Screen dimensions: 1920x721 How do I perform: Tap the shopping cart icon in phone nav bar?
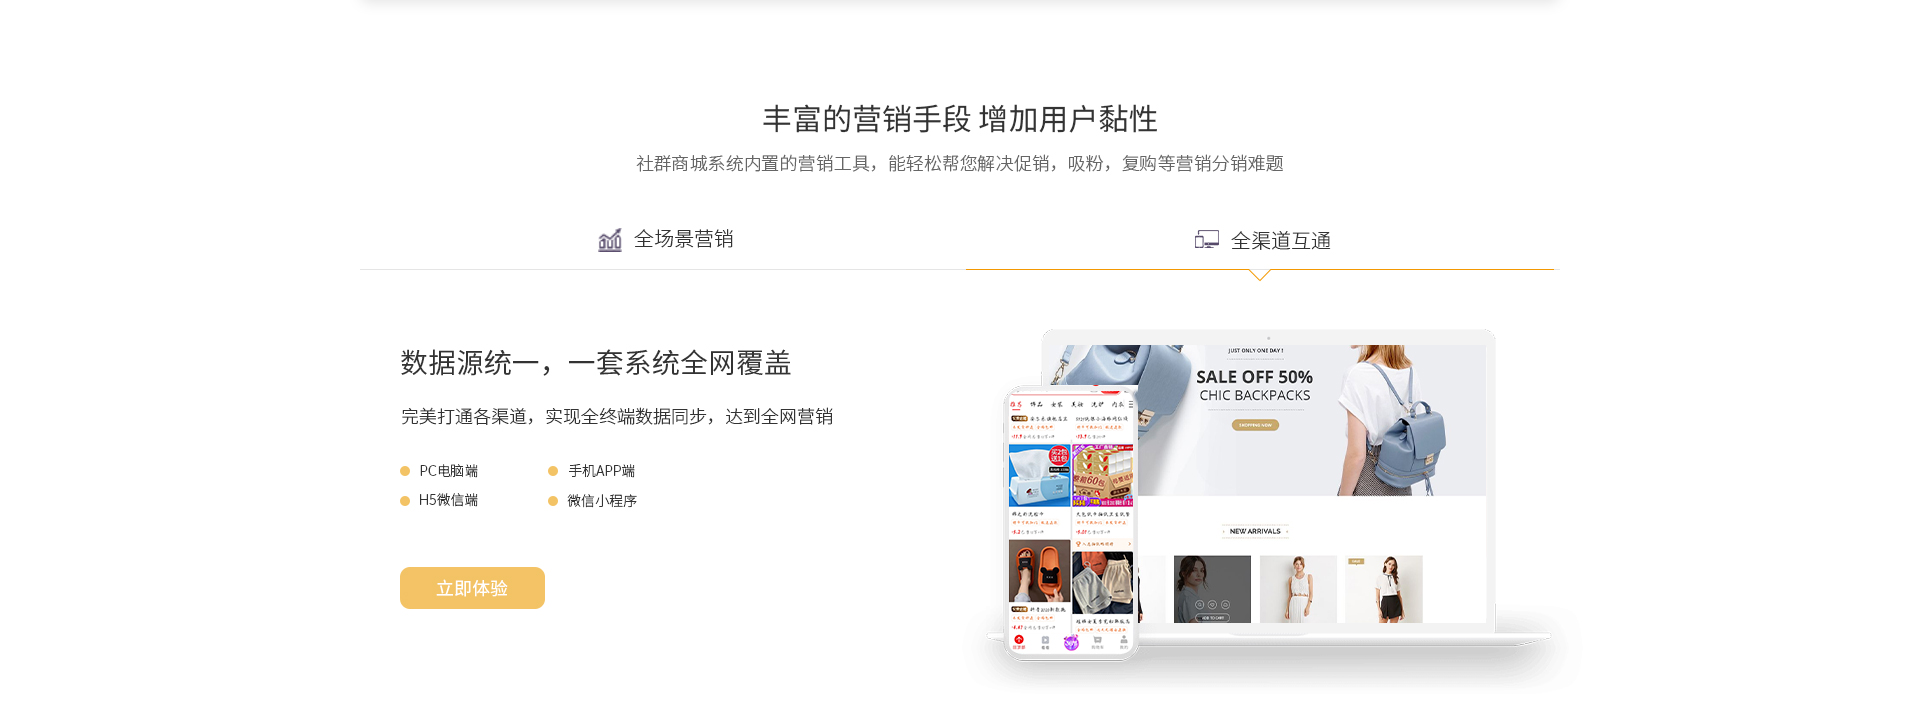[x=1097, y=642]
